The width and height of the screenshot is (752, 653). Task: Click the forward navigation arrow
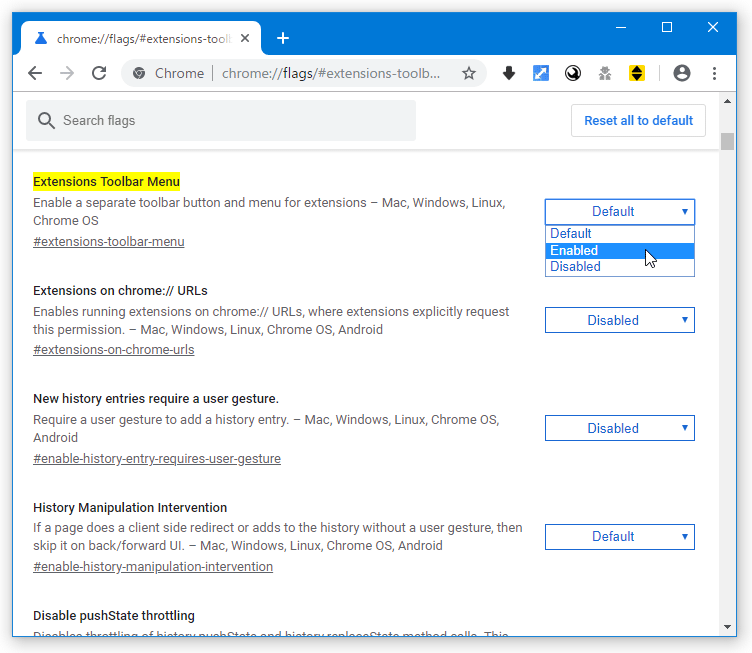67,73
